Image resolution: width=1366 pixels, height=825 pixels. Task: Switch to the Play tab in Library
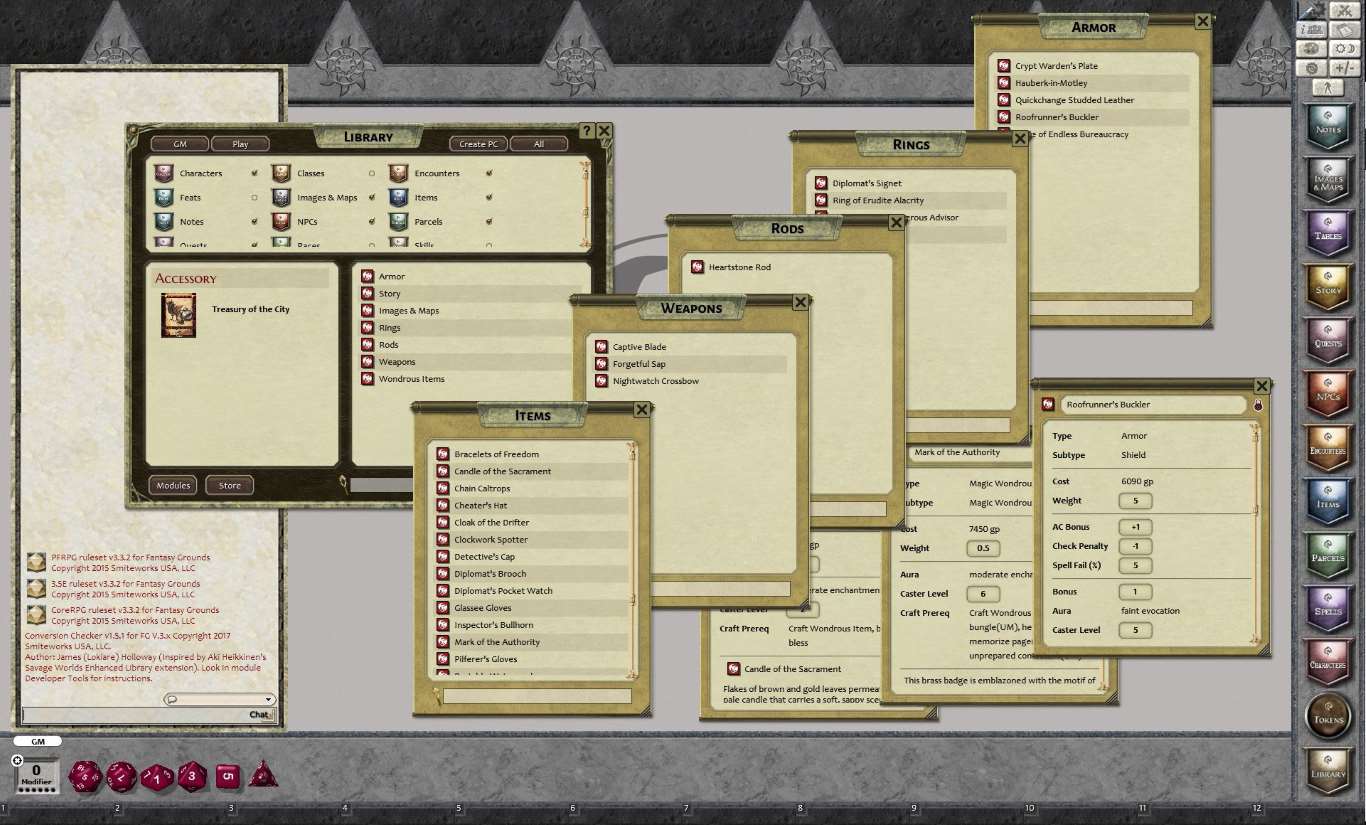tap(240, 143)
